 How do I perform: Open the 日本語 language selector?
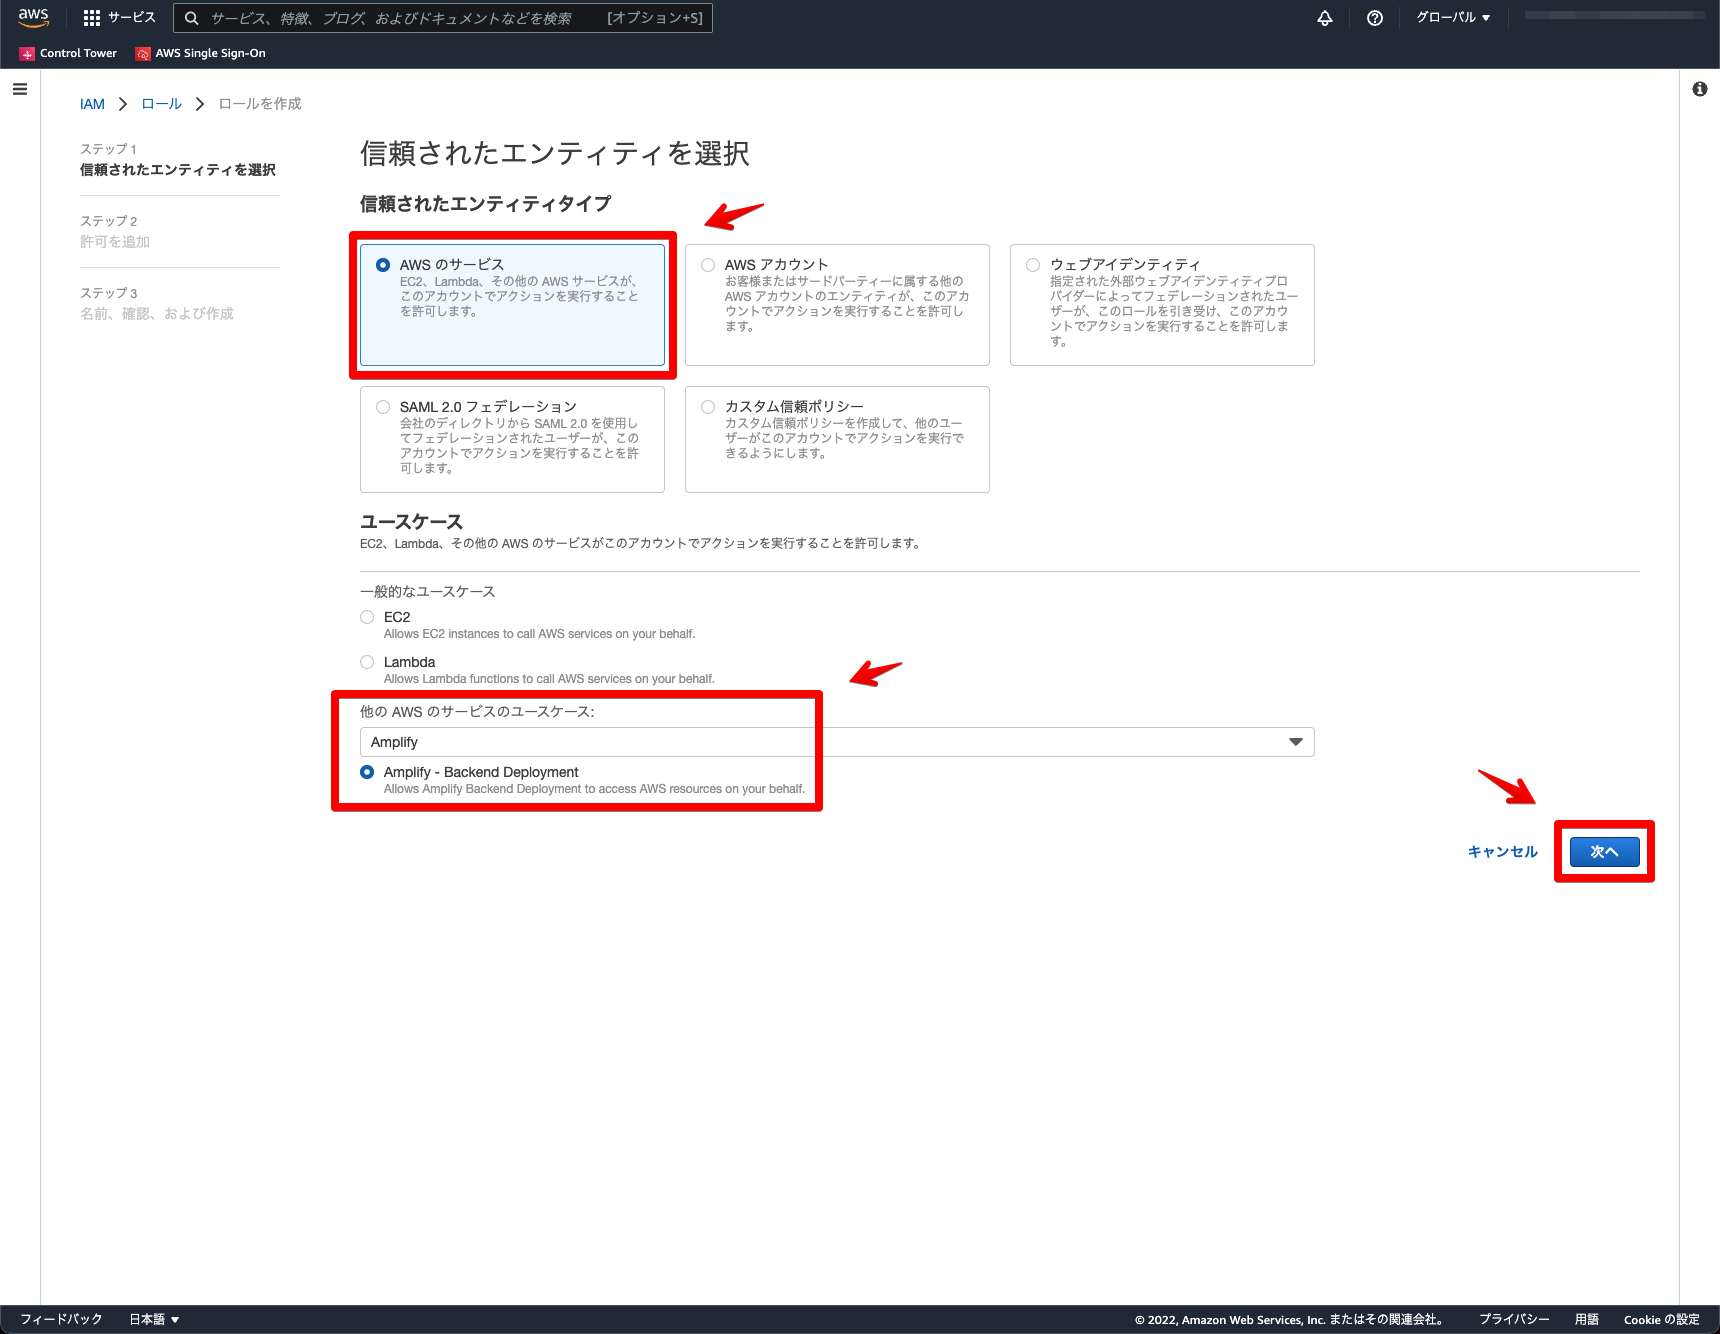(x=154, y=1320)
